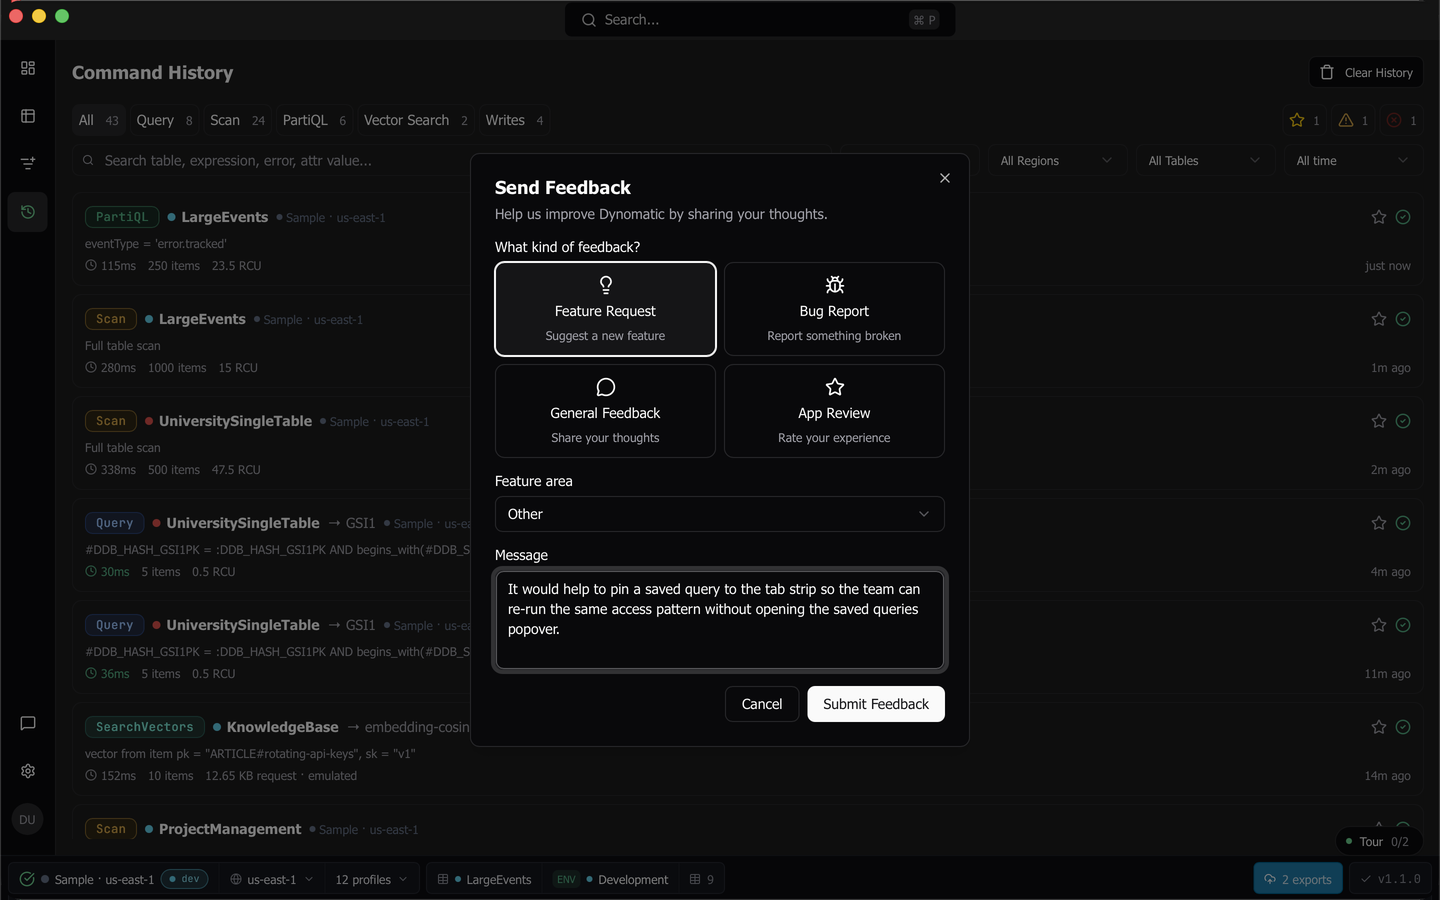
Task: Open the Feature area dropdown
Action: coord(720,514)
